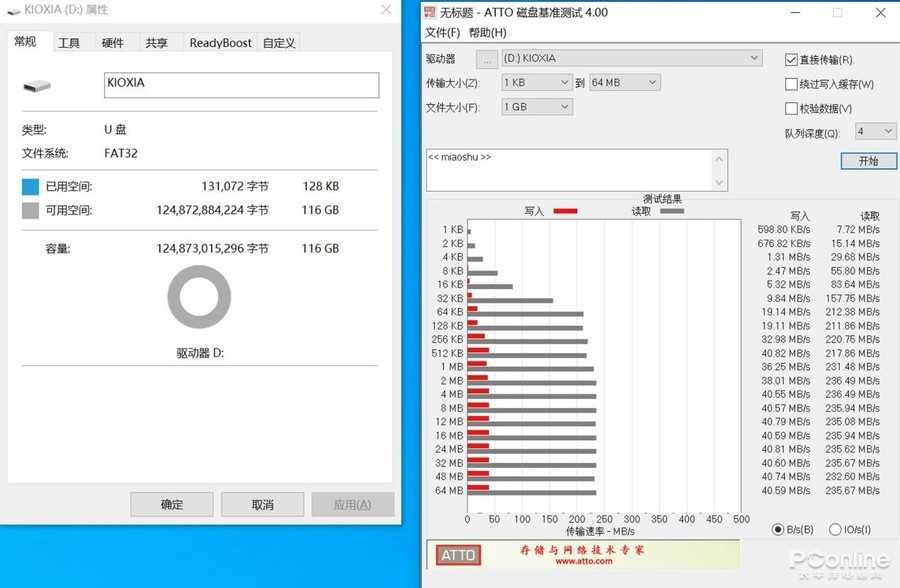Click the 64 KB row label in chart
The image size is (900, 588).
(x=450, y=312)
